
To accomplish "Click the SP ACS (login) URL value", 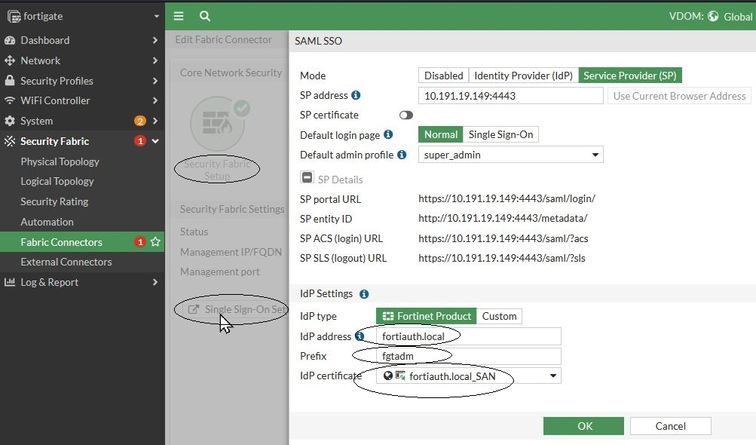I will (x=503, y=238).
